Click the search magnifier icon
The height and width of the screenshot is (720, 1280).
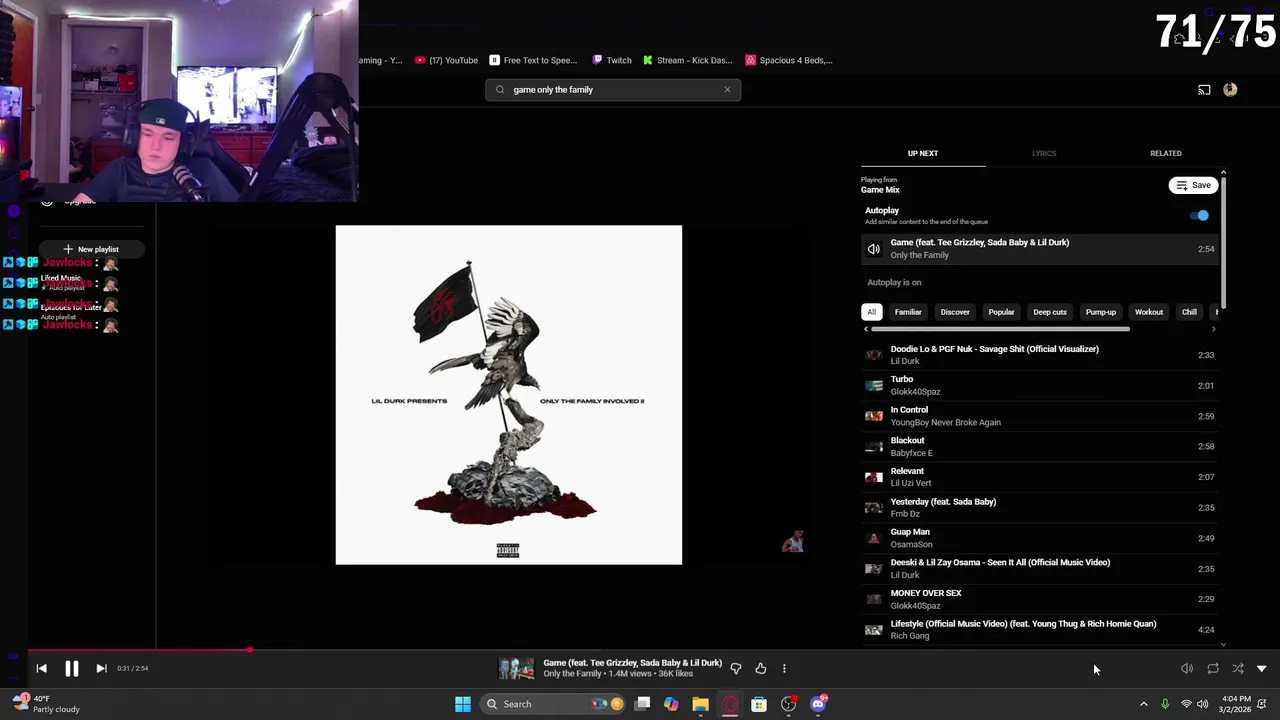(x=500, y=90)
